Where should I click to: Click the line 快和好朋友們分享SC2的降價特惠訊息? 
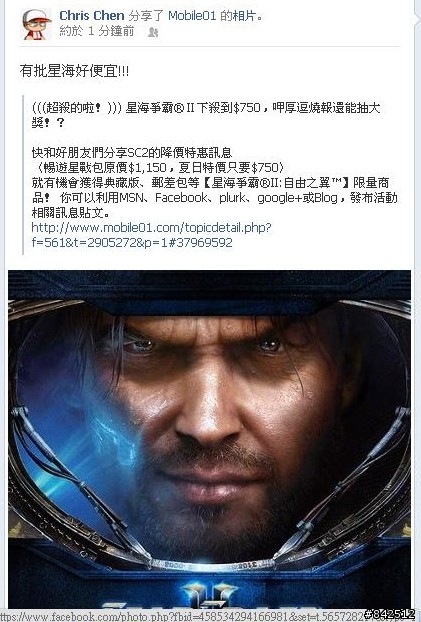click(x=132, y=152)
